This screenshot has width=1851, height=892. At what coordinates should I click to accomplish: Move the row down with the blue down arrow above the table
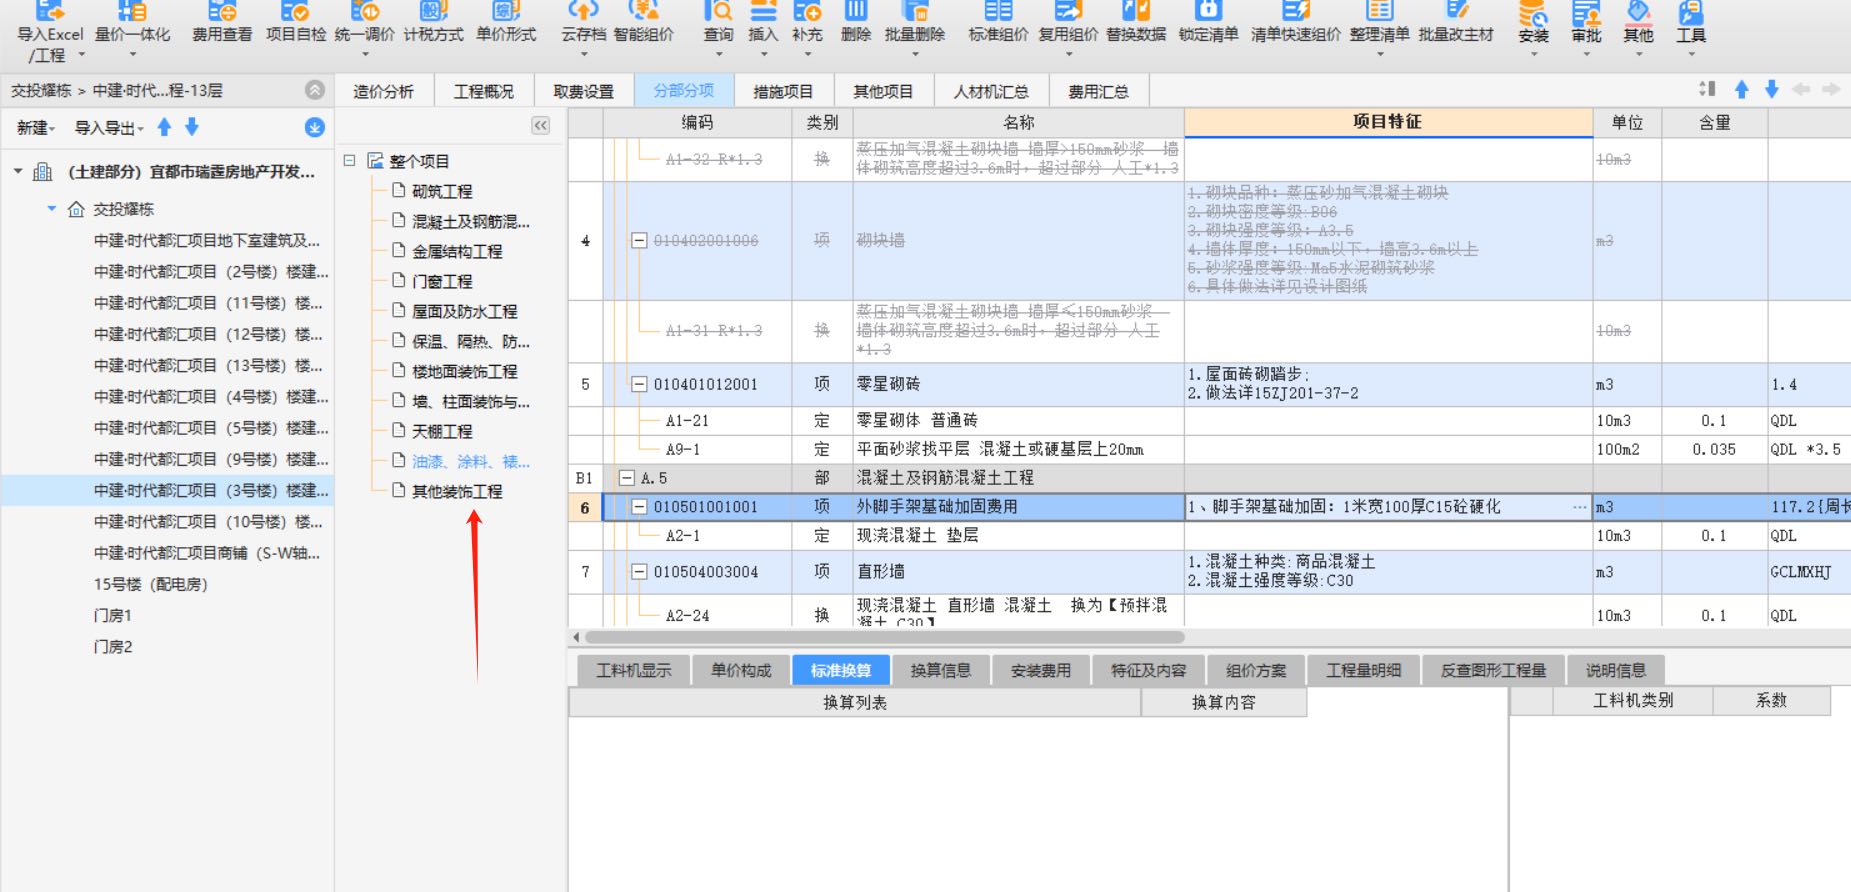point(1771,89)
